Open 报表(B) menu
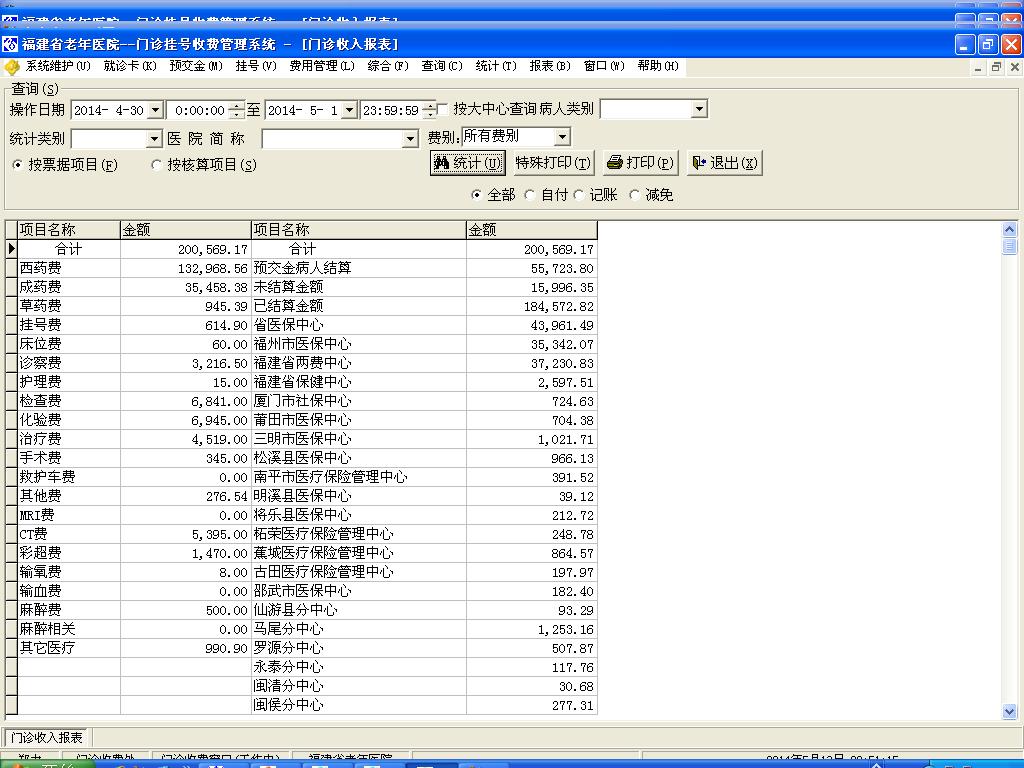 (x=550, y=66)
